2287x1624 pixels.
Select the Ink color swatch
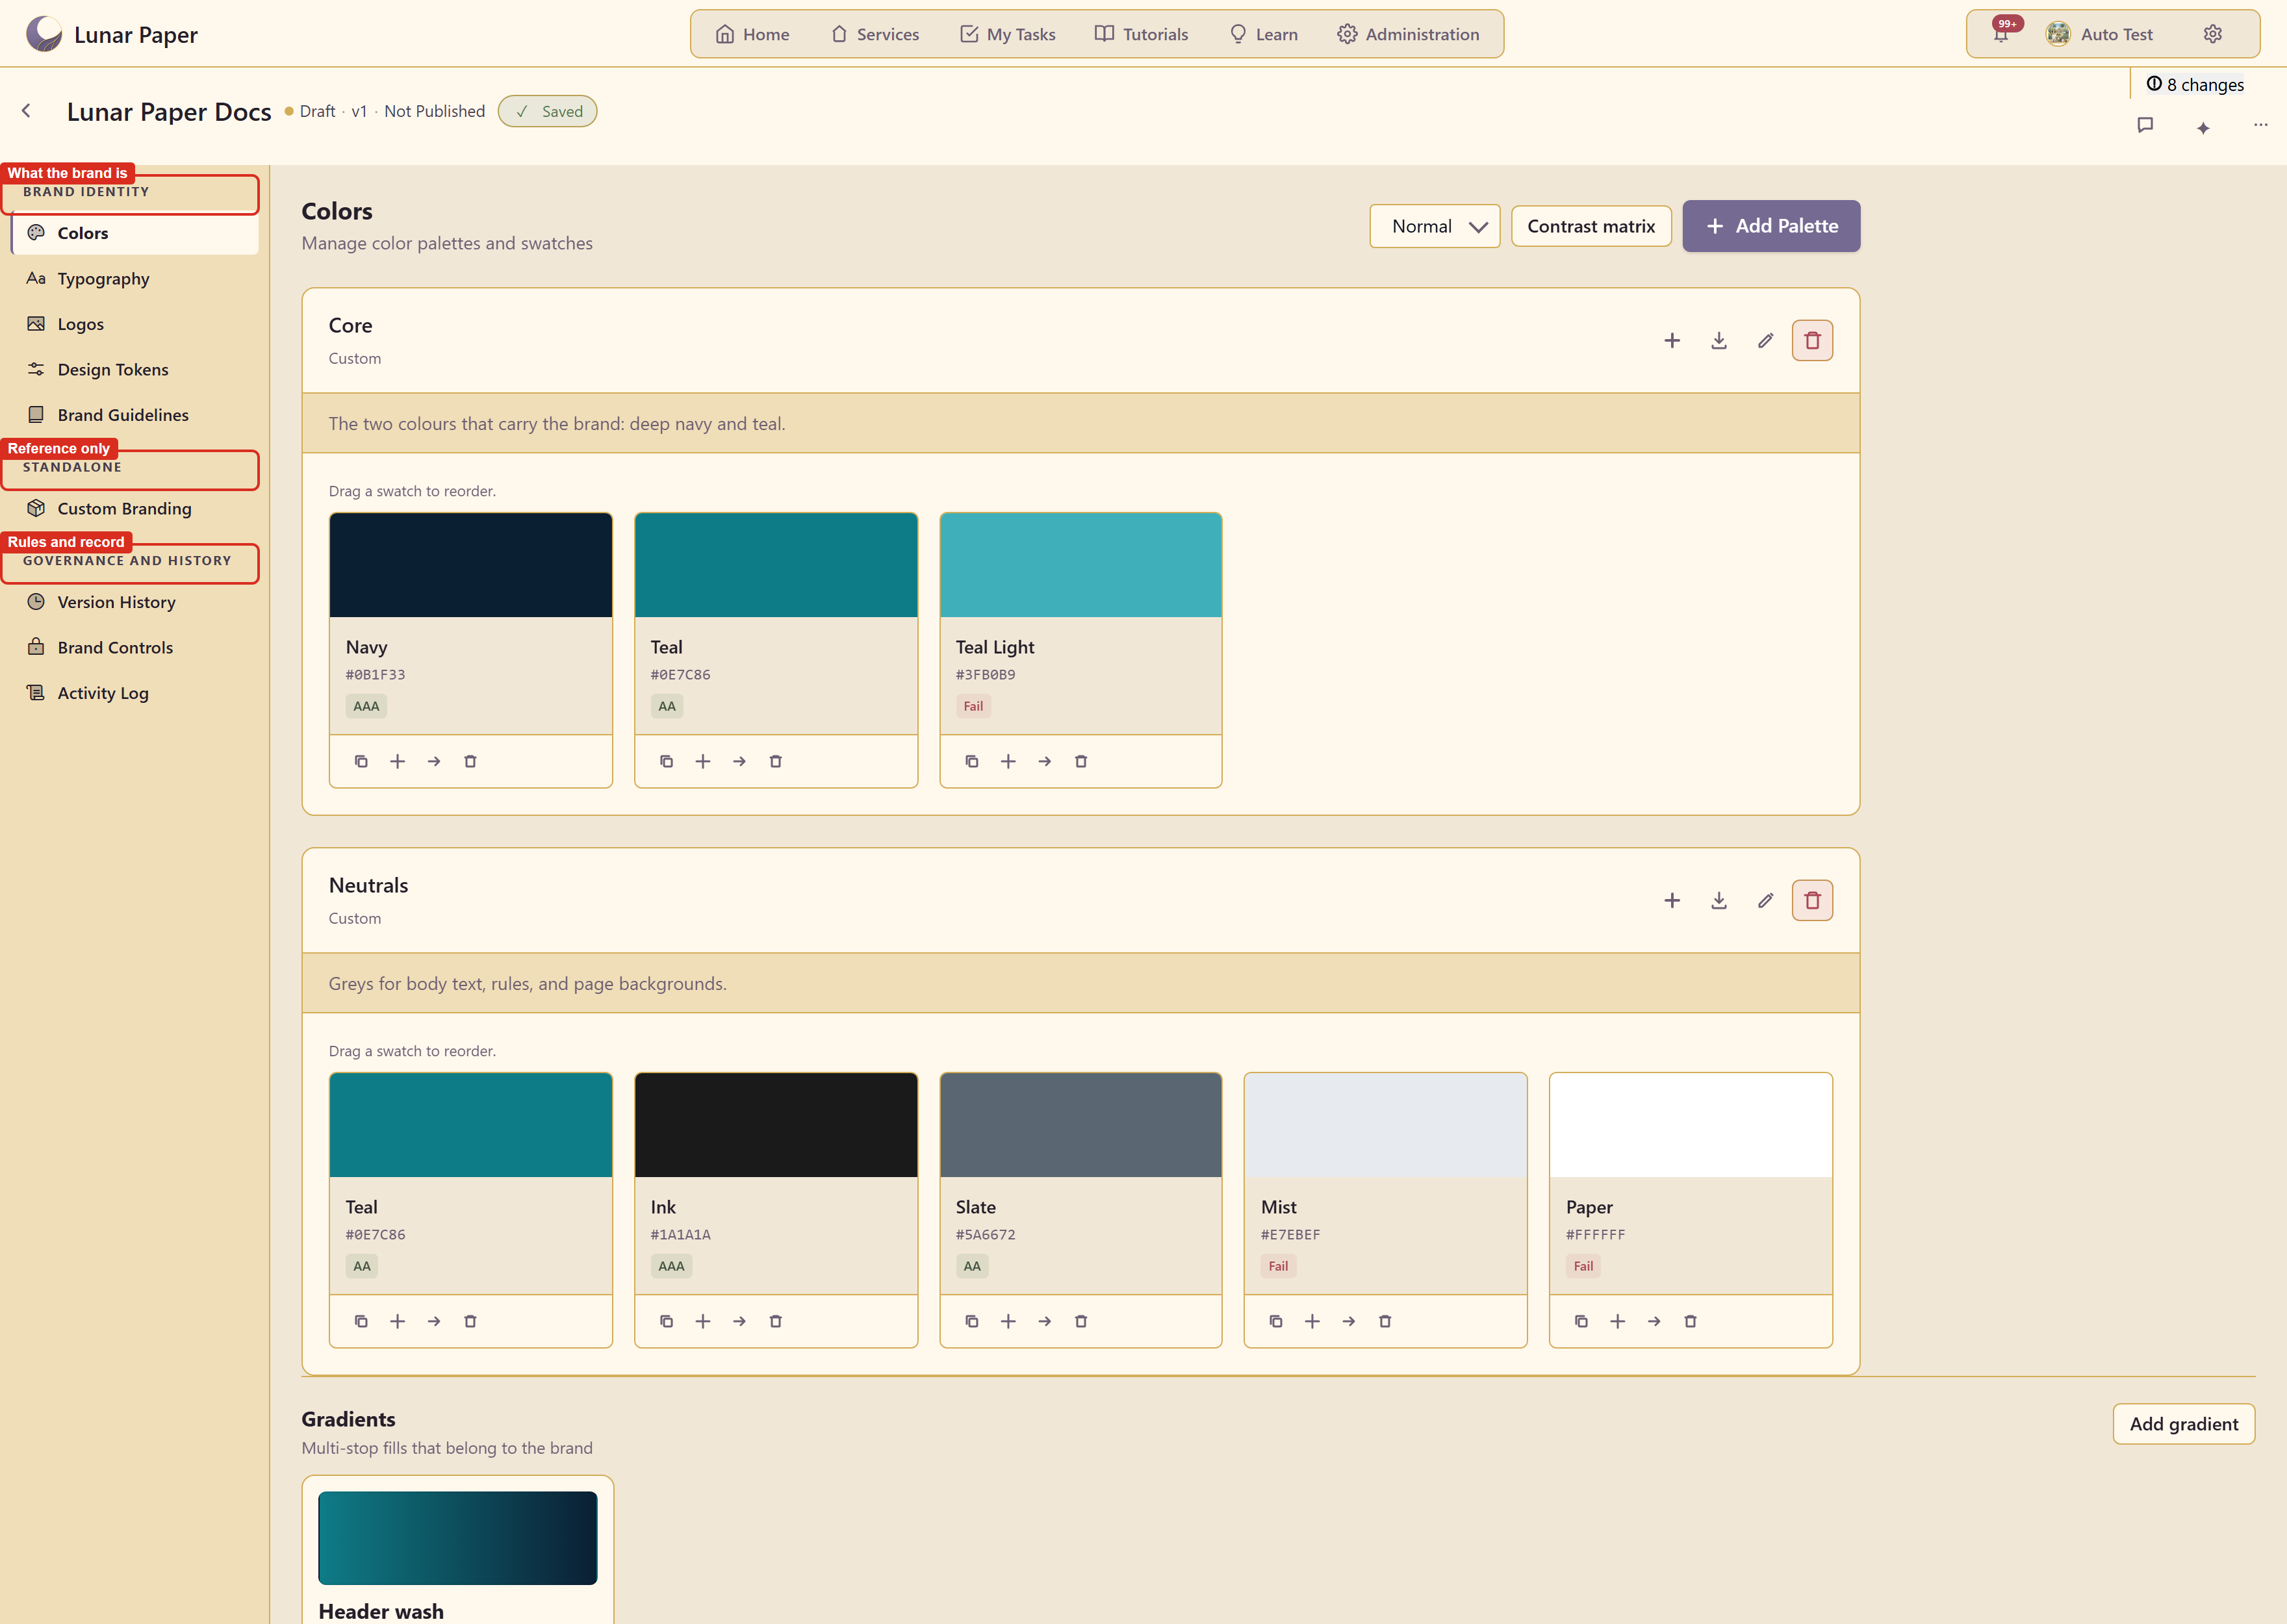pyautogui.click(x=776, y=1125)
